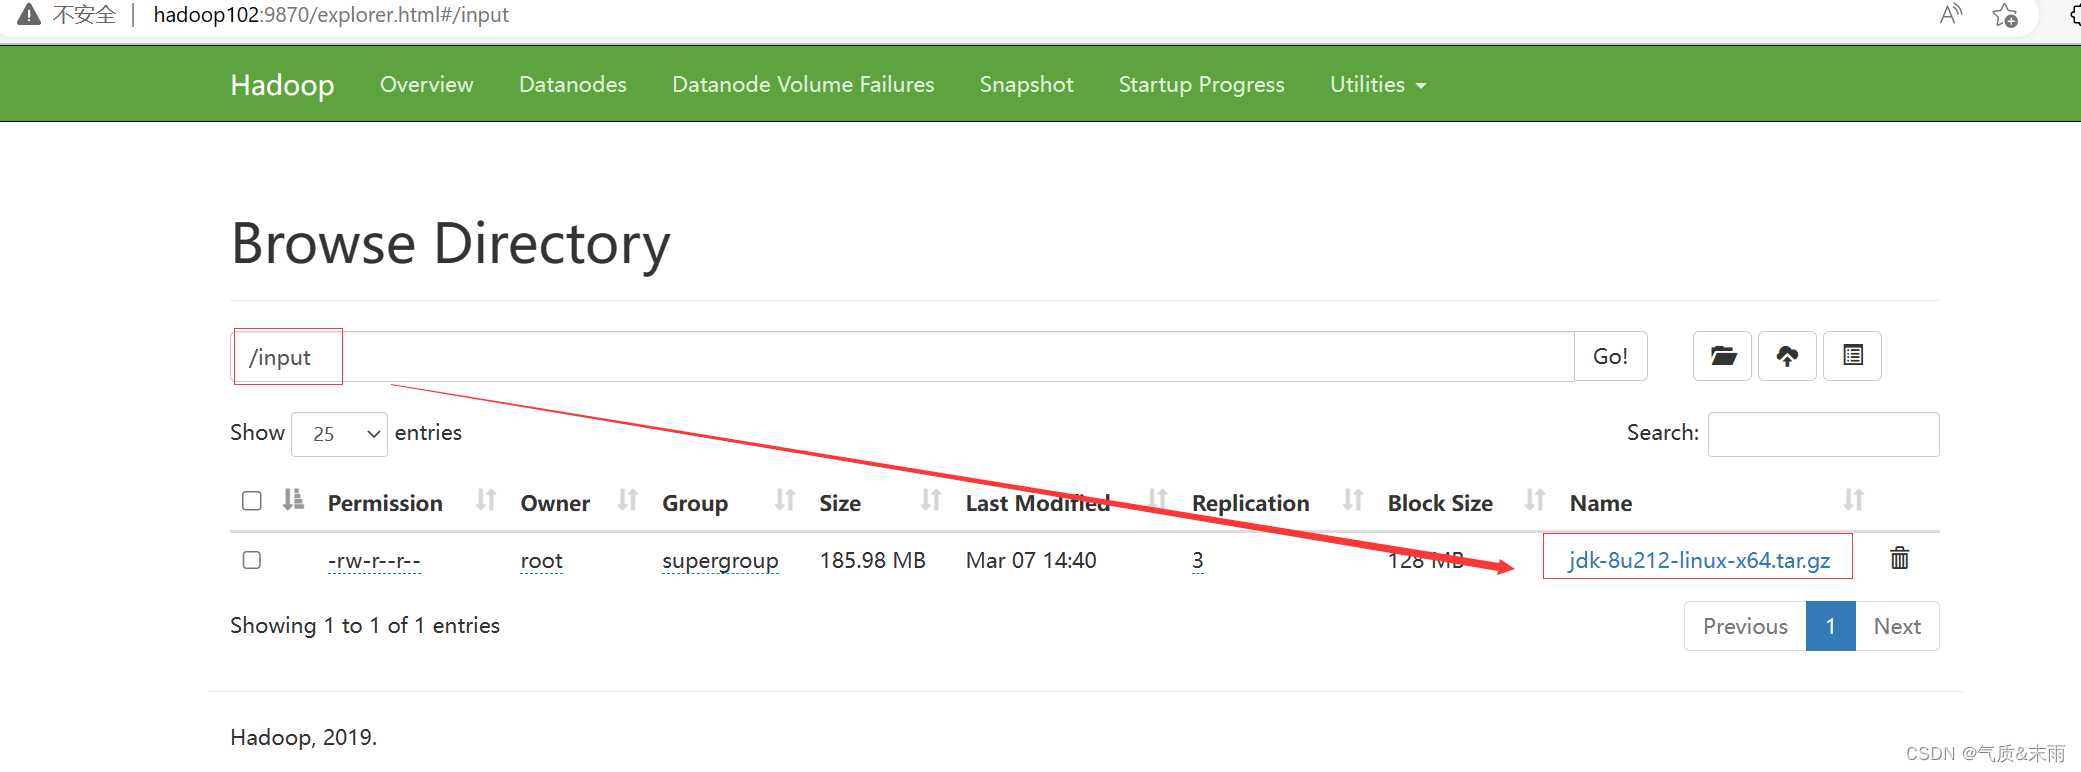Viewport: 2081px width, 772px height.
Task: Open the Snapshot nav item
Action: [x=1027, y=85]
